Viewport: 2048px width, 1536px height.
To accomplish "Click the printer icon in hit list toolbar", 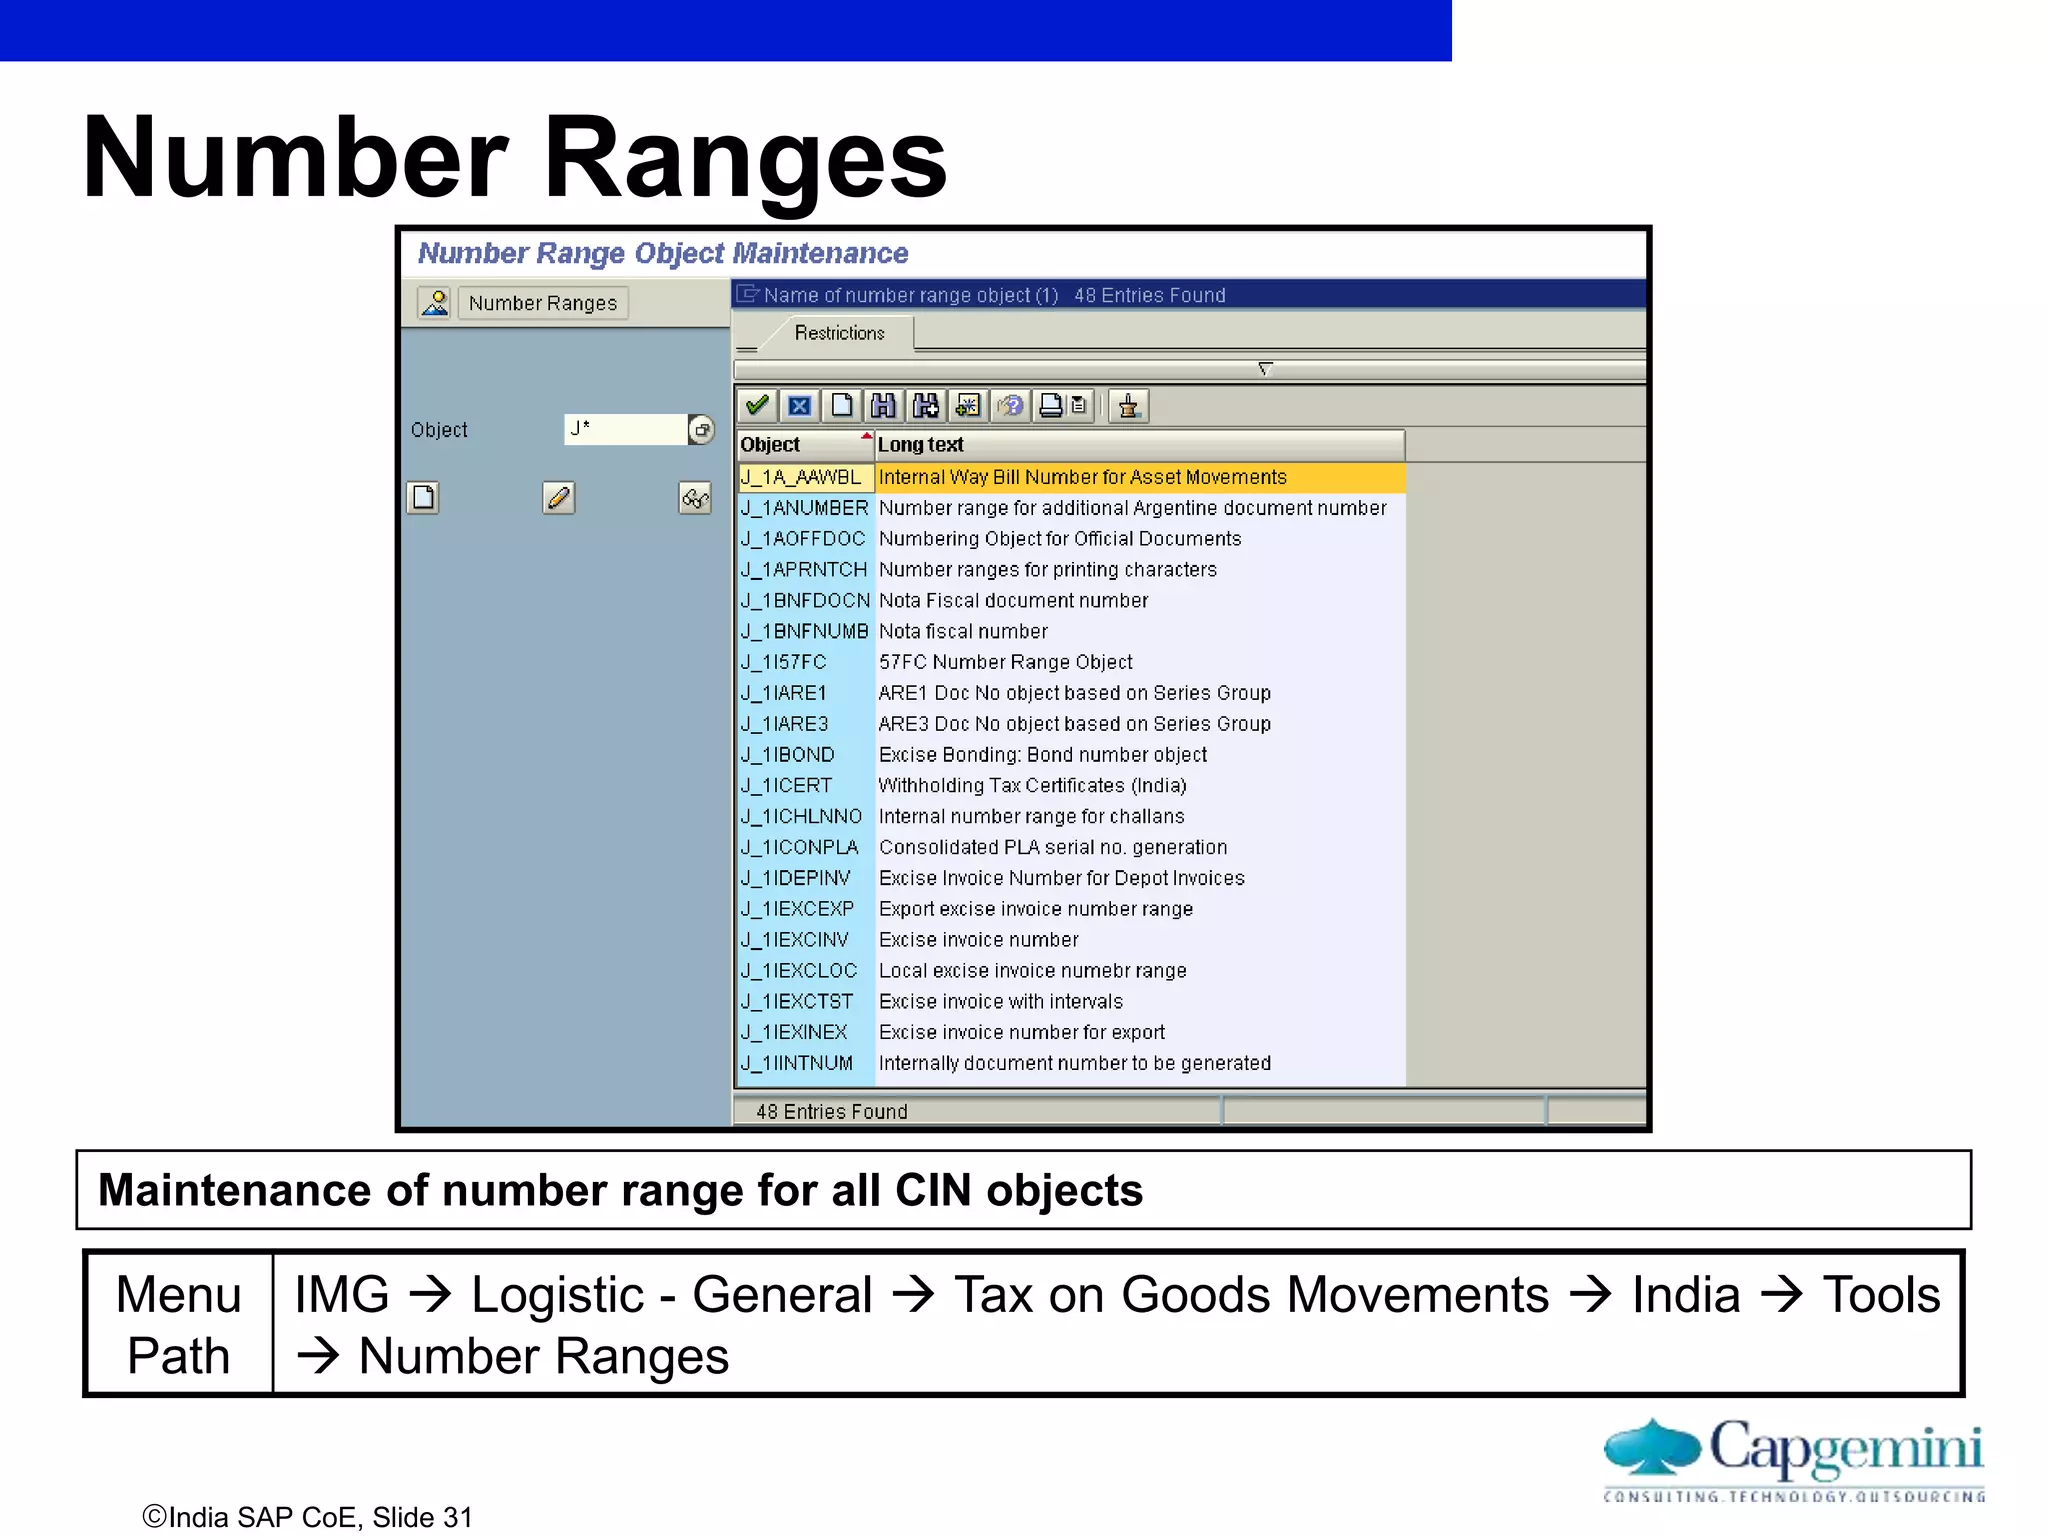I will coord(1051,405).
